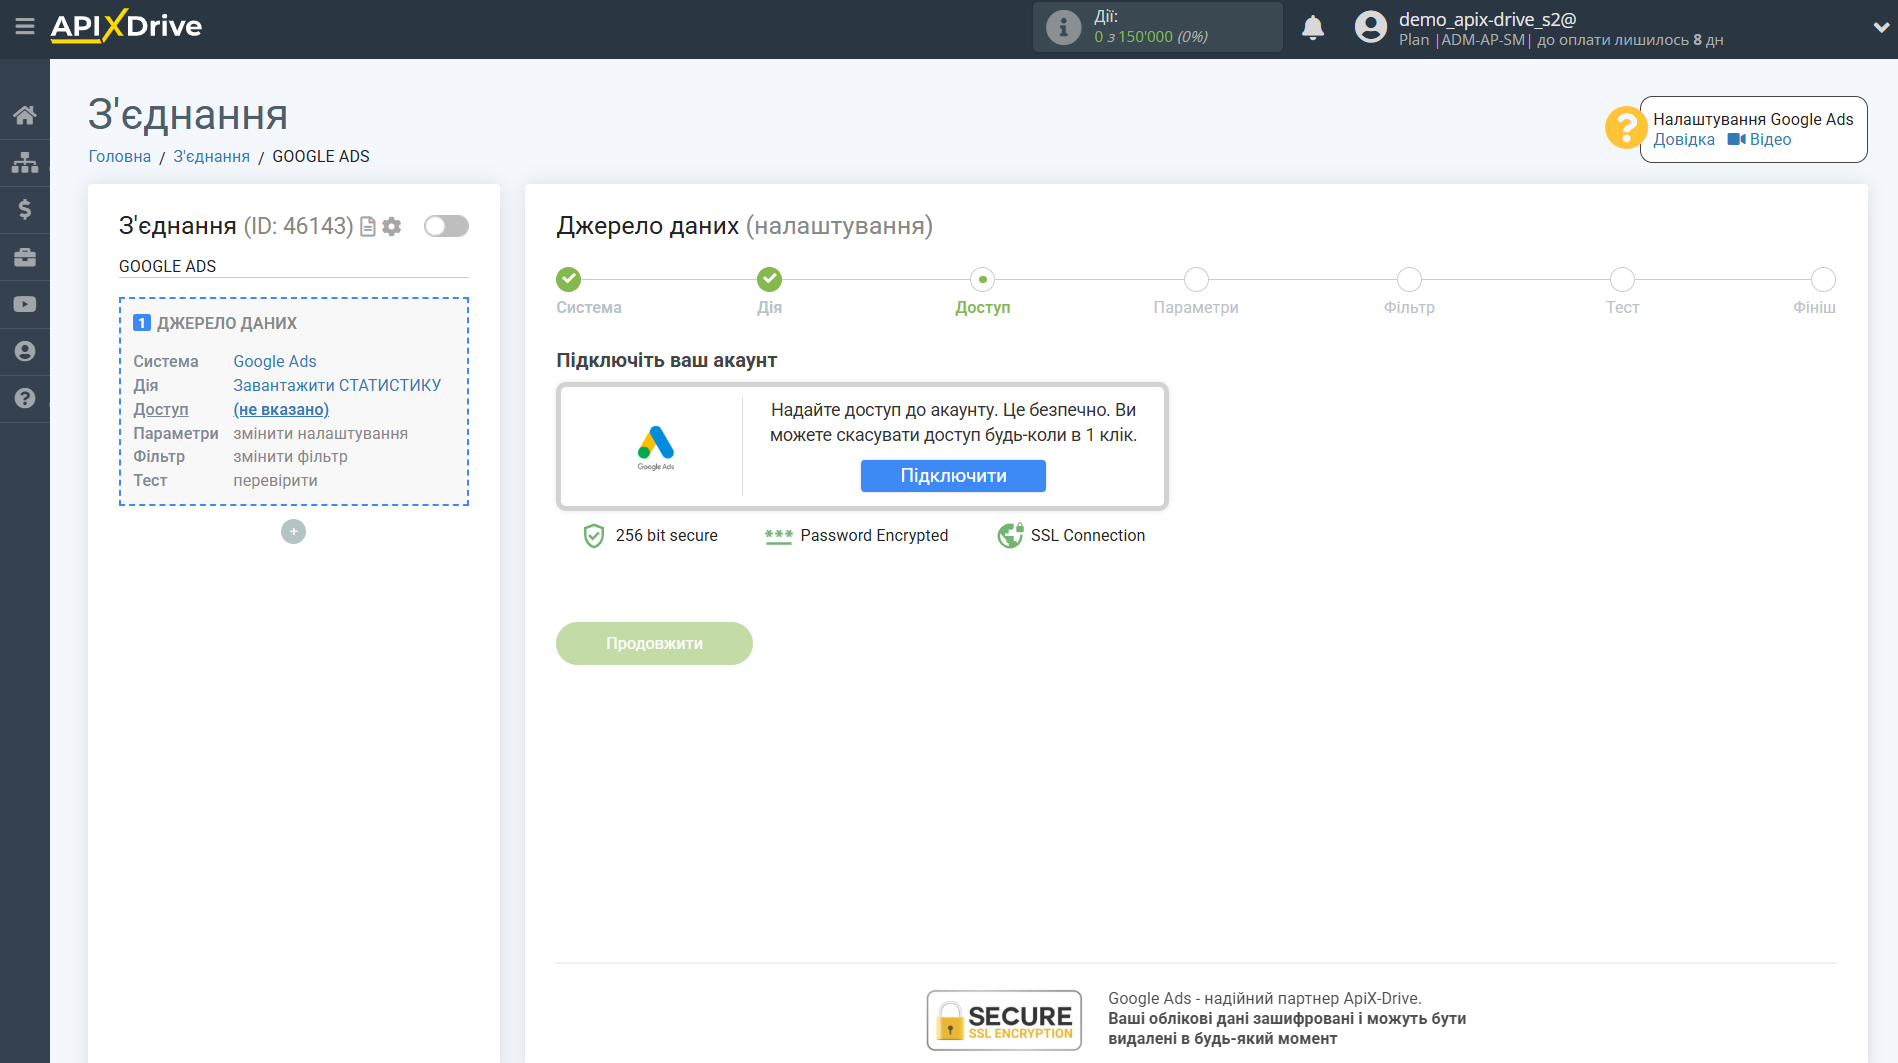Toggle the connection on/off switch
This screenshot has height=1063, width=1898.
(x=446, y=226)
